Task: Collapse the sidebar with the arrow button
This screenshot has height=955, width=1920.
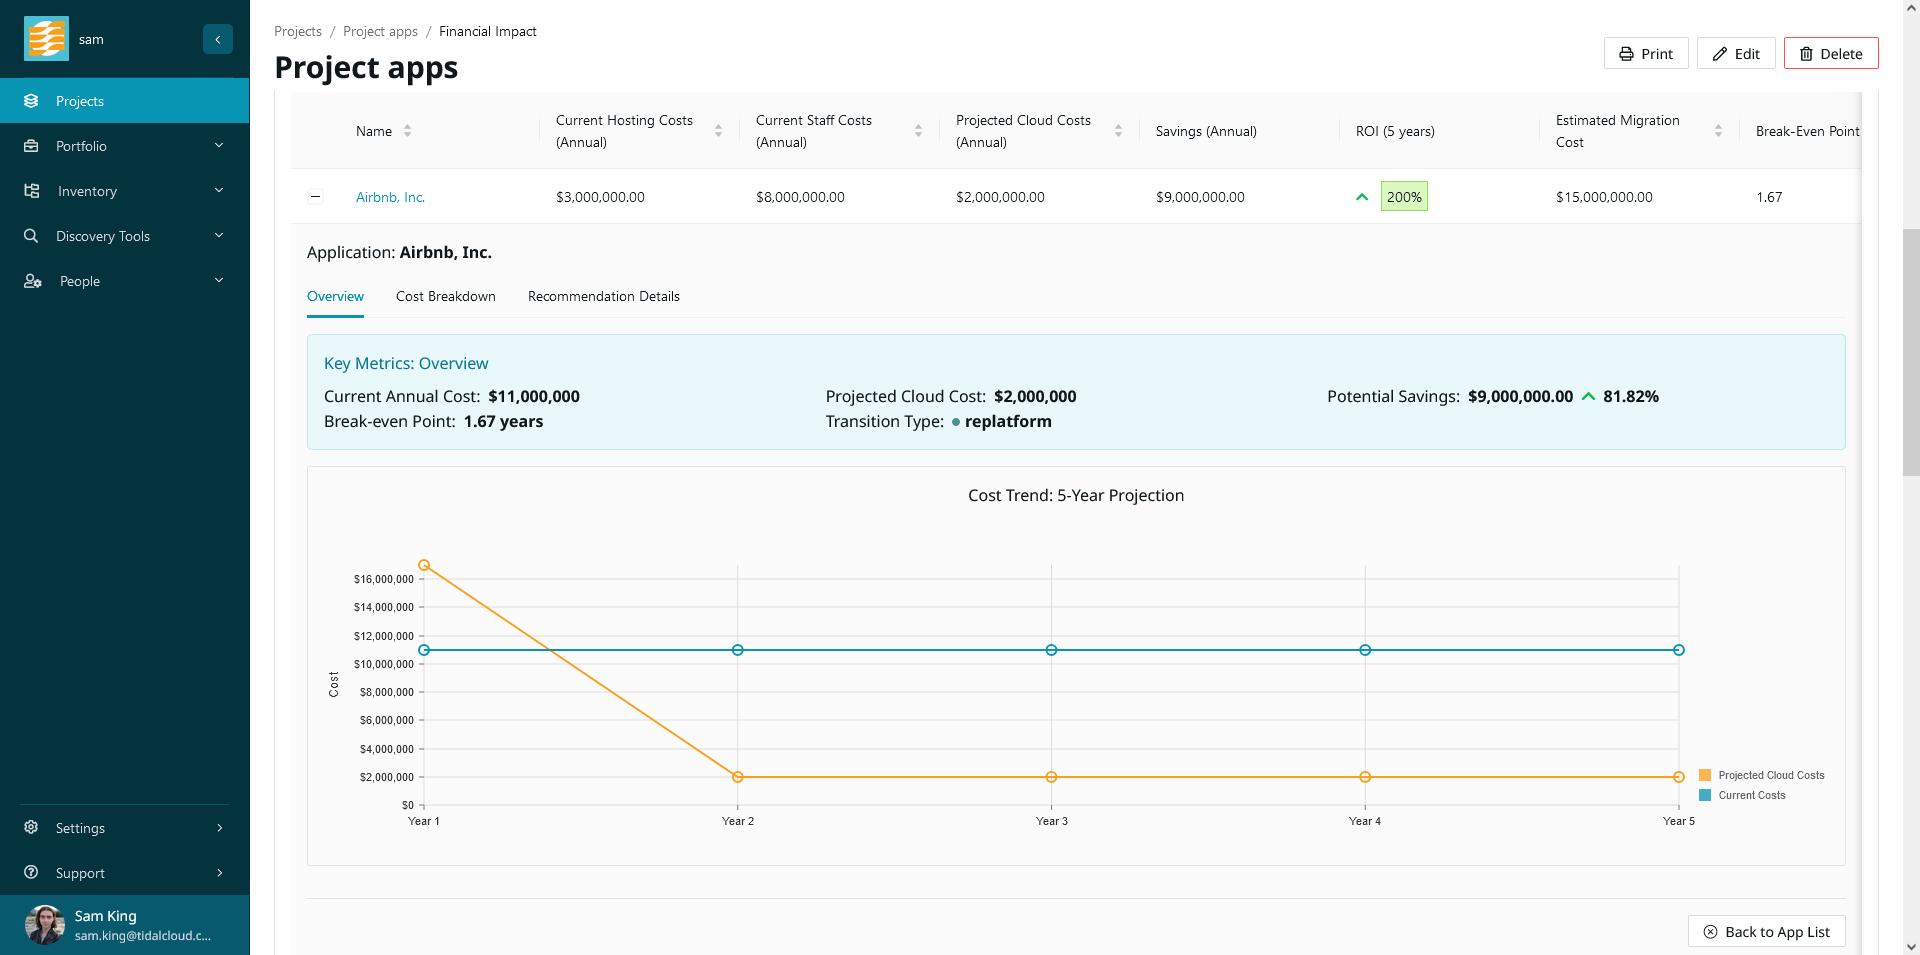Action: click(217, 39)
